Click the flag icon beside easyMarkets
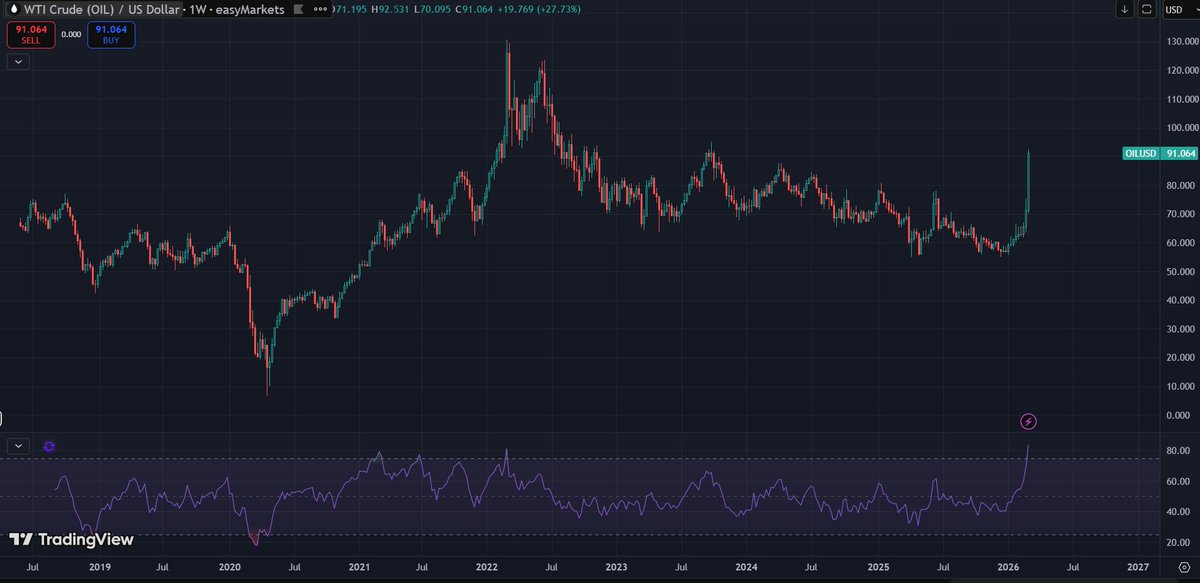The height and width of the screenshot is (583, 1200). pyautogui.click(x=297, y=9)
